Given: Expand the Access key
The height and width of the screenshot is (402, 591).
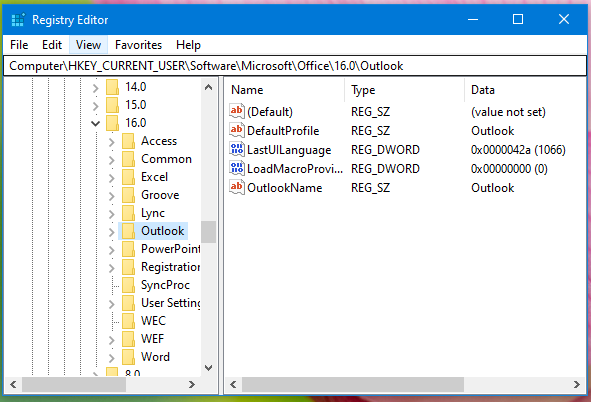Looking at the screenshot, I should point(112,142).
